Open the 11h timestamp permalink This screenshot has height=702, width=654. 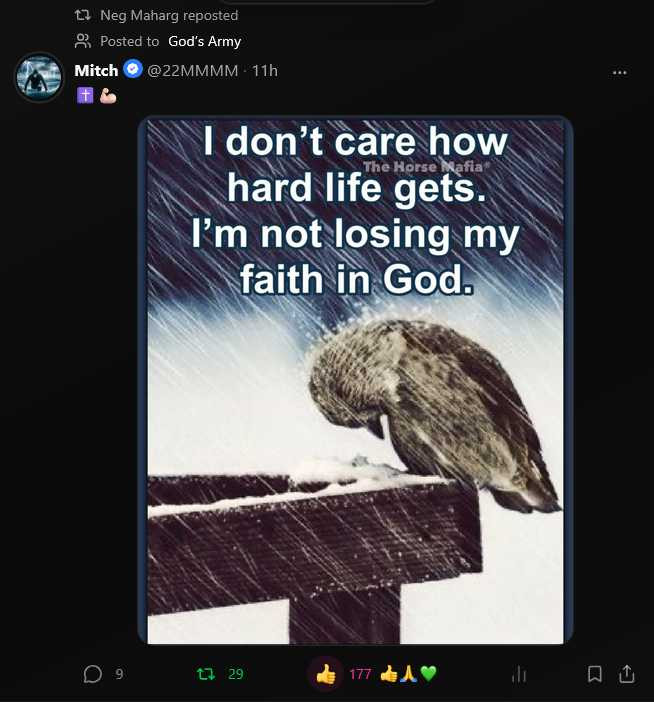[265, 70]
